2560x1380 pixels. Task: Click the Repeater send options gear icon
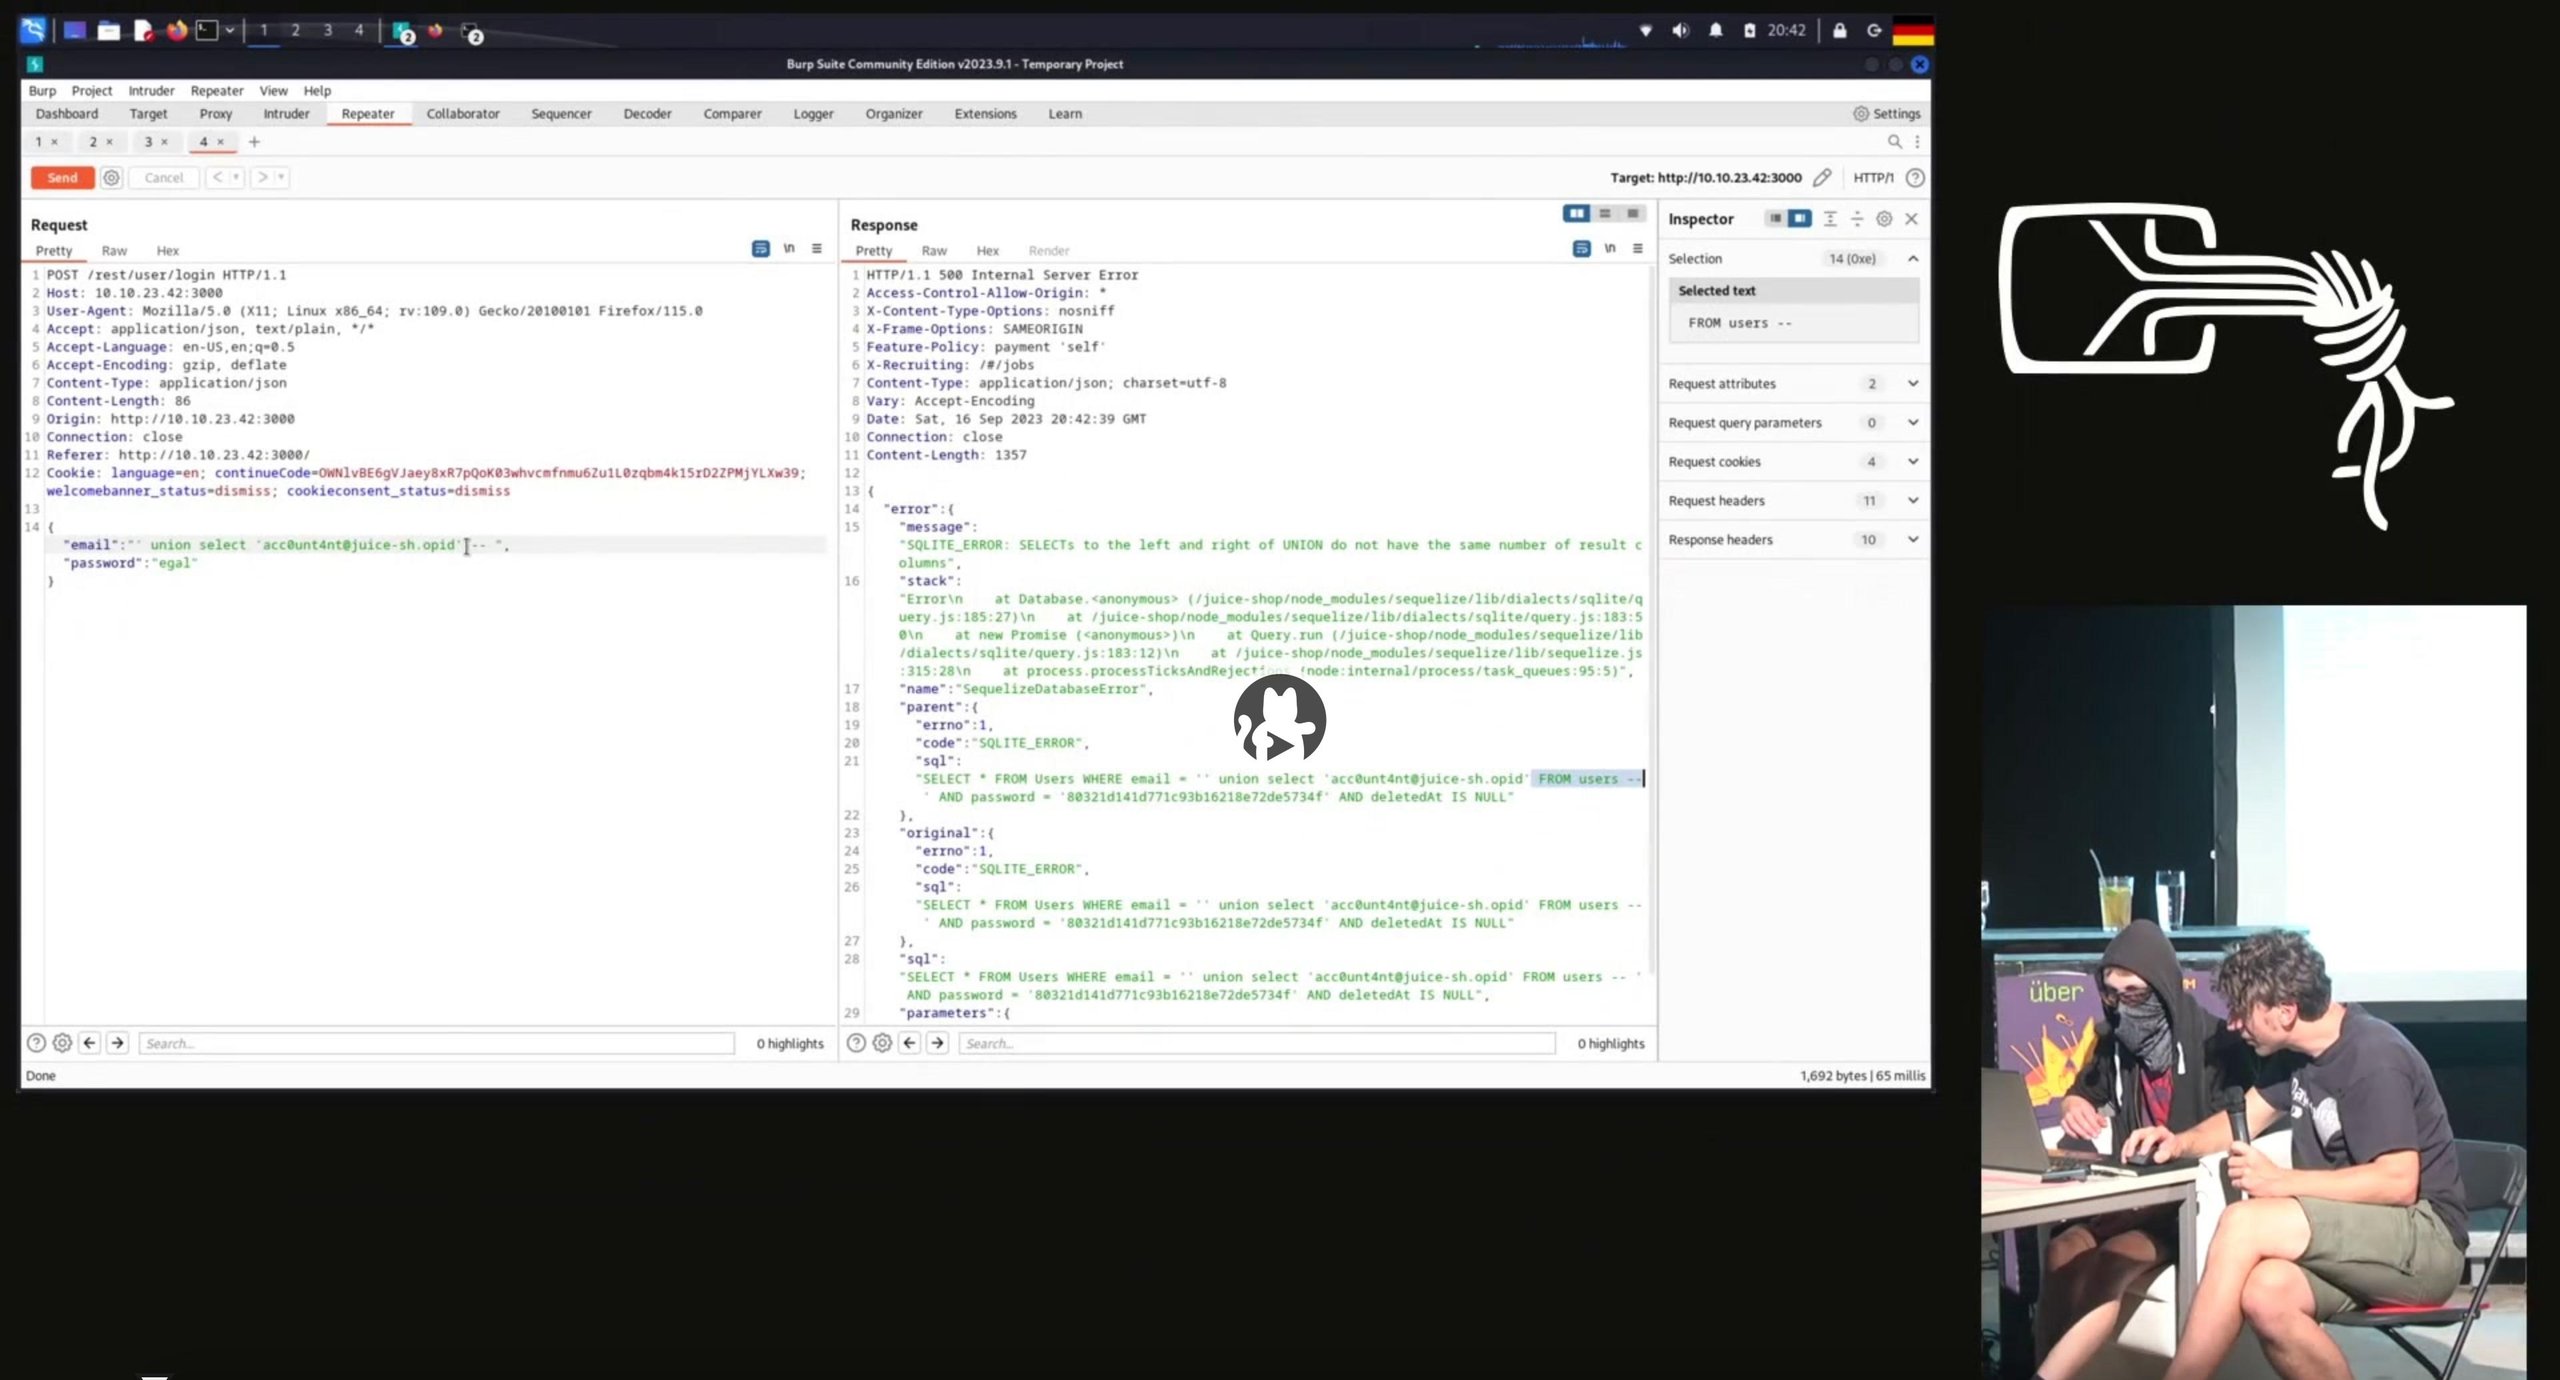click(x=111, y=178)
